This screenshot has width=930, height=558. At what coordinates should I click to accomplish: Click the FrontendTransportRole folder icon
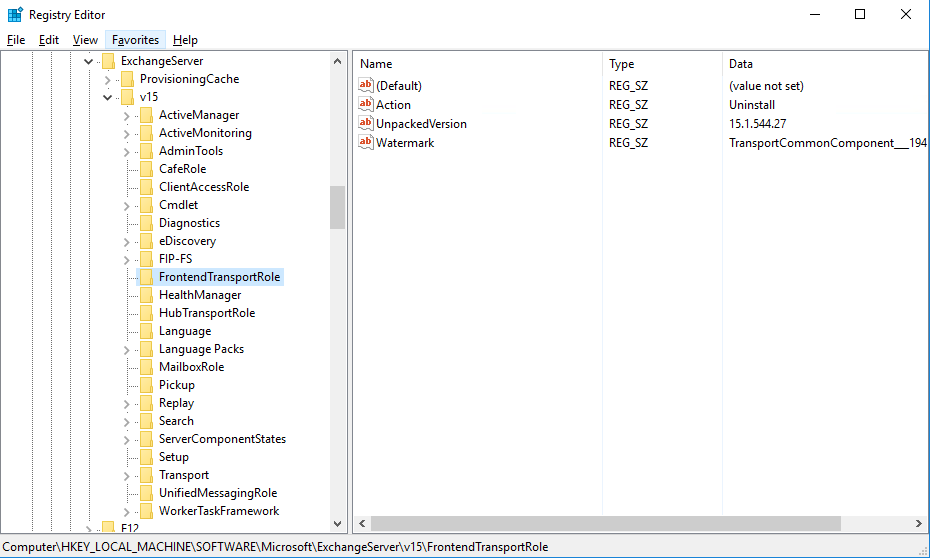click(x=146, y=277)
